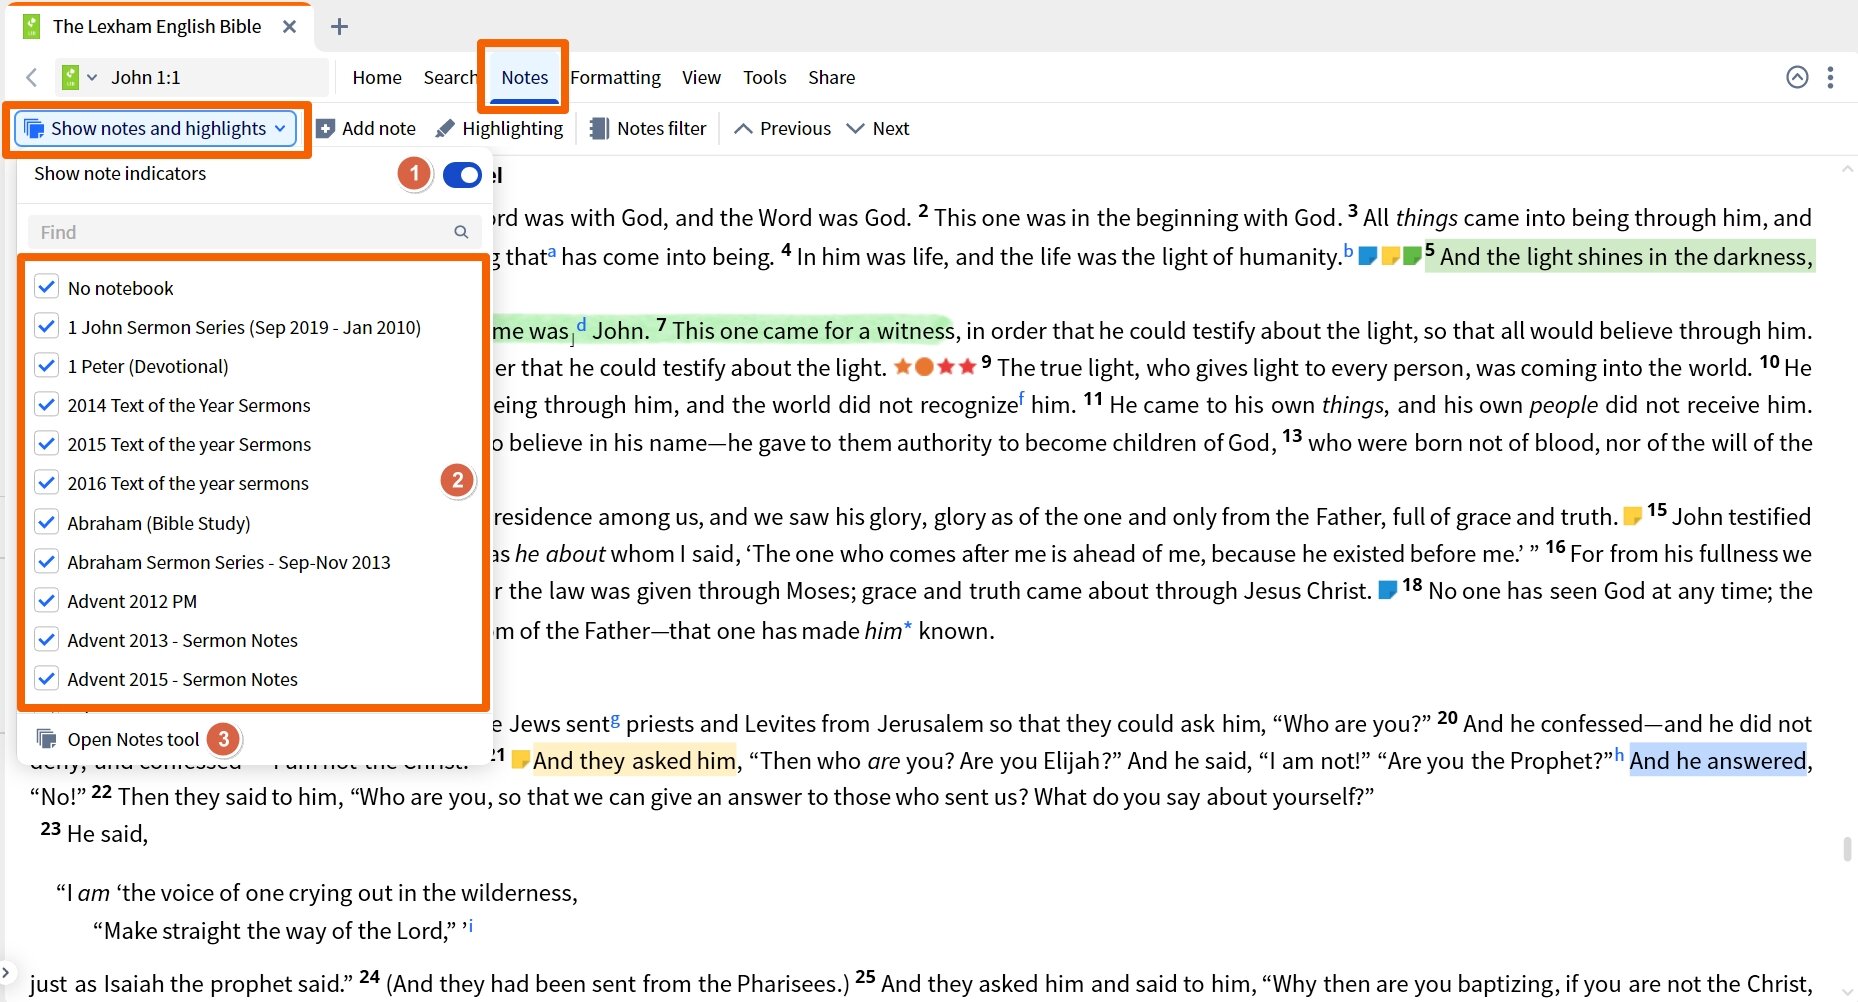
Task: Collapse the toolbar with the circled chevron
Action: [1797, 77]
